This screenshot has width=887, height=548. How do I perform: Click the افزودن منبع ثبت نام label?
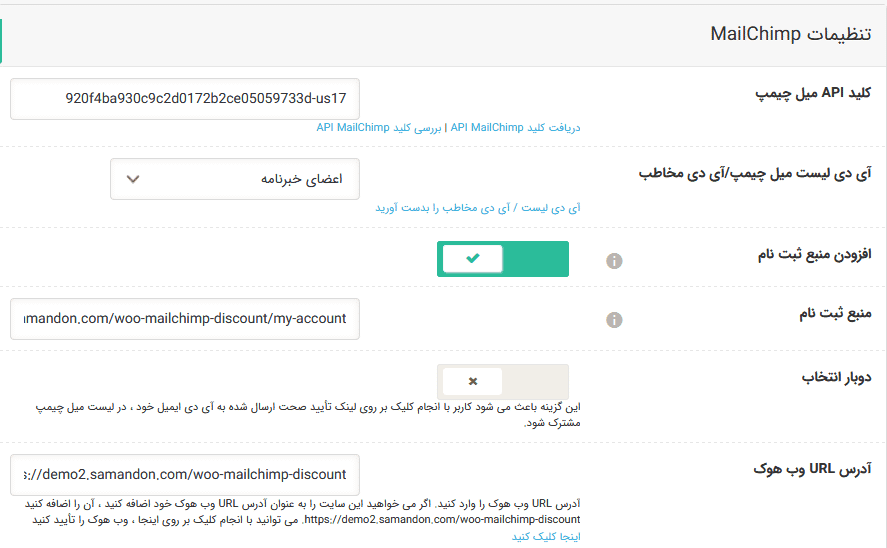tap(814, 254)
